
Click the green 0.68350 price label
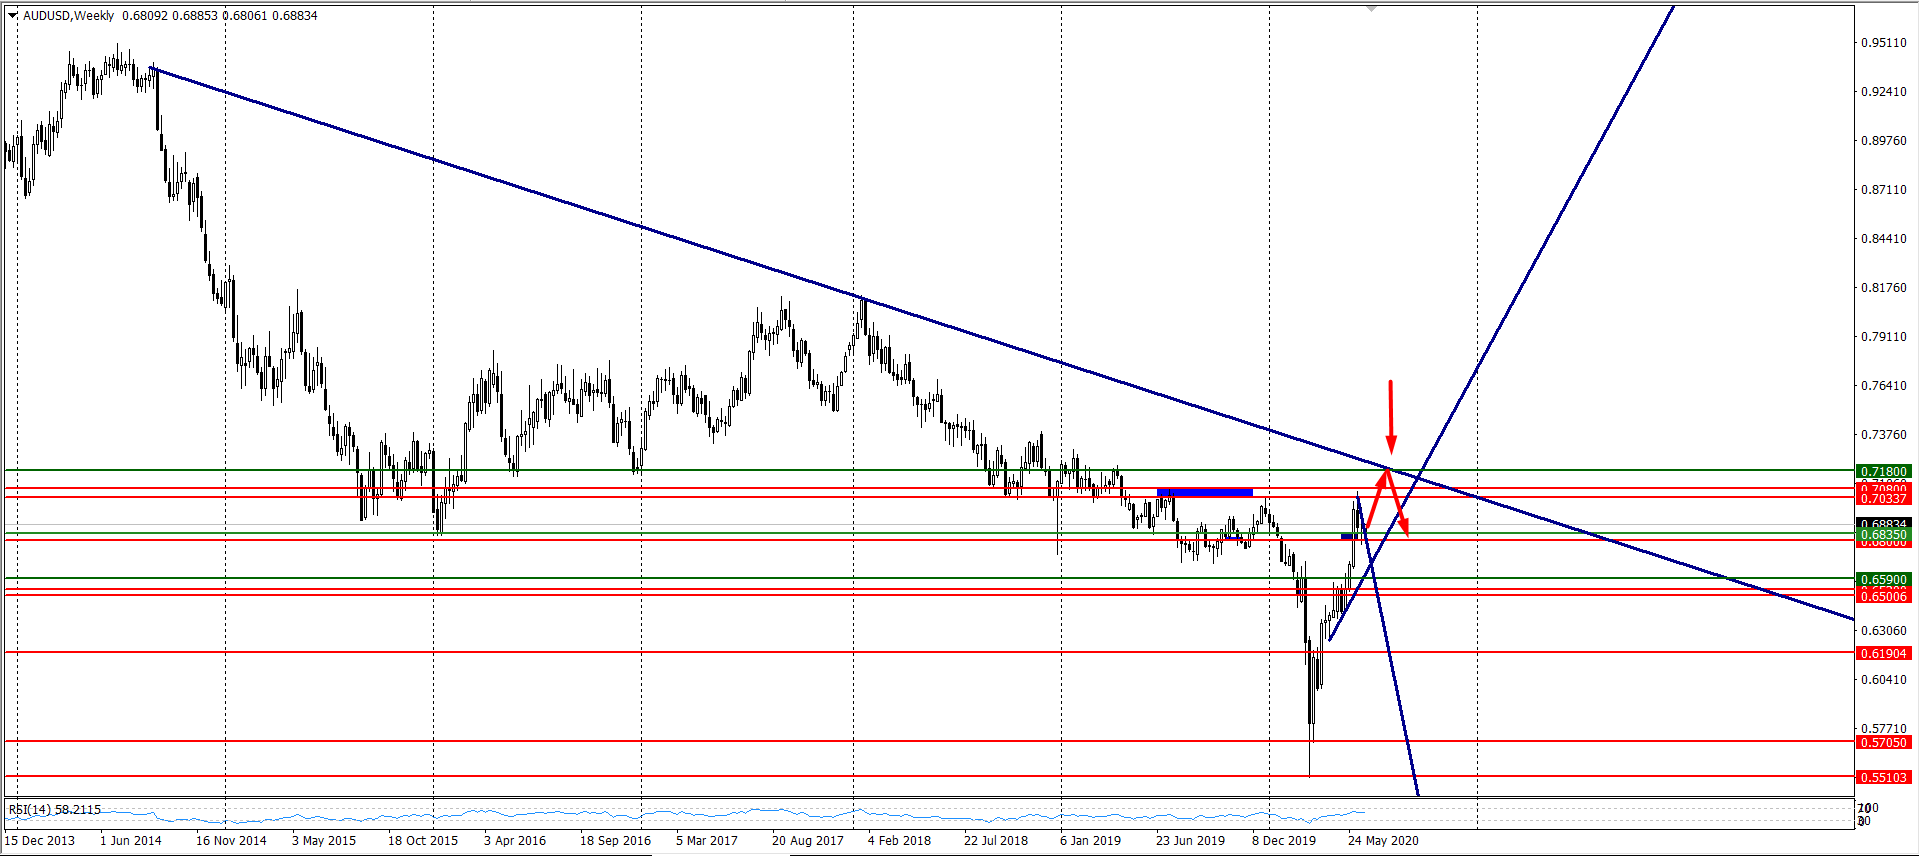point(1883,535)
